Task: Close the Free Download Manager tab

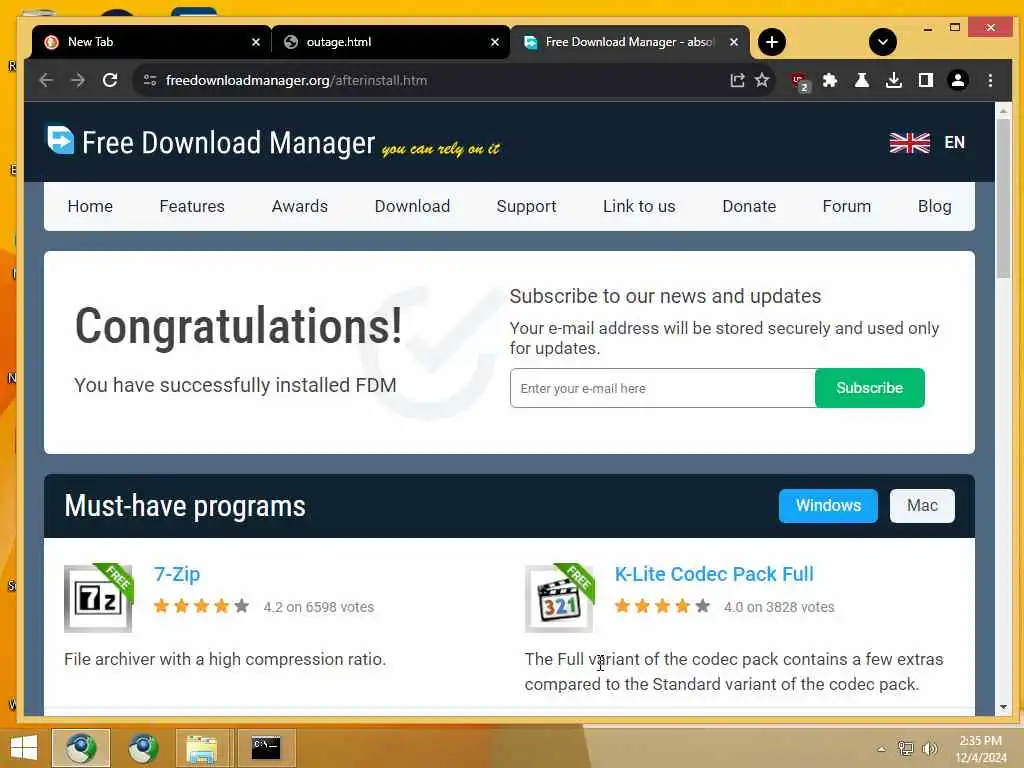Action: [x=734, y=42]
